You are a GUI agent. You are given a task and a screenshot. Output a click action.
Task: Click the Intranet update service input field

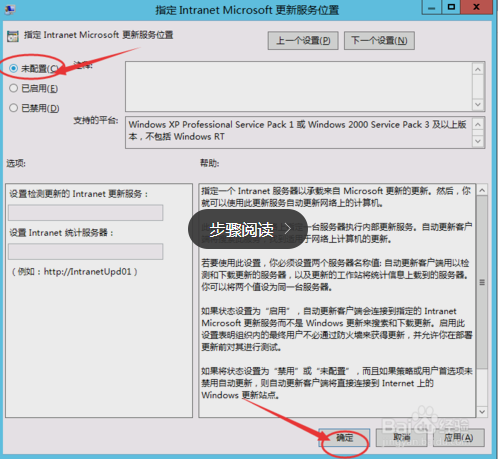click(86, 213)
